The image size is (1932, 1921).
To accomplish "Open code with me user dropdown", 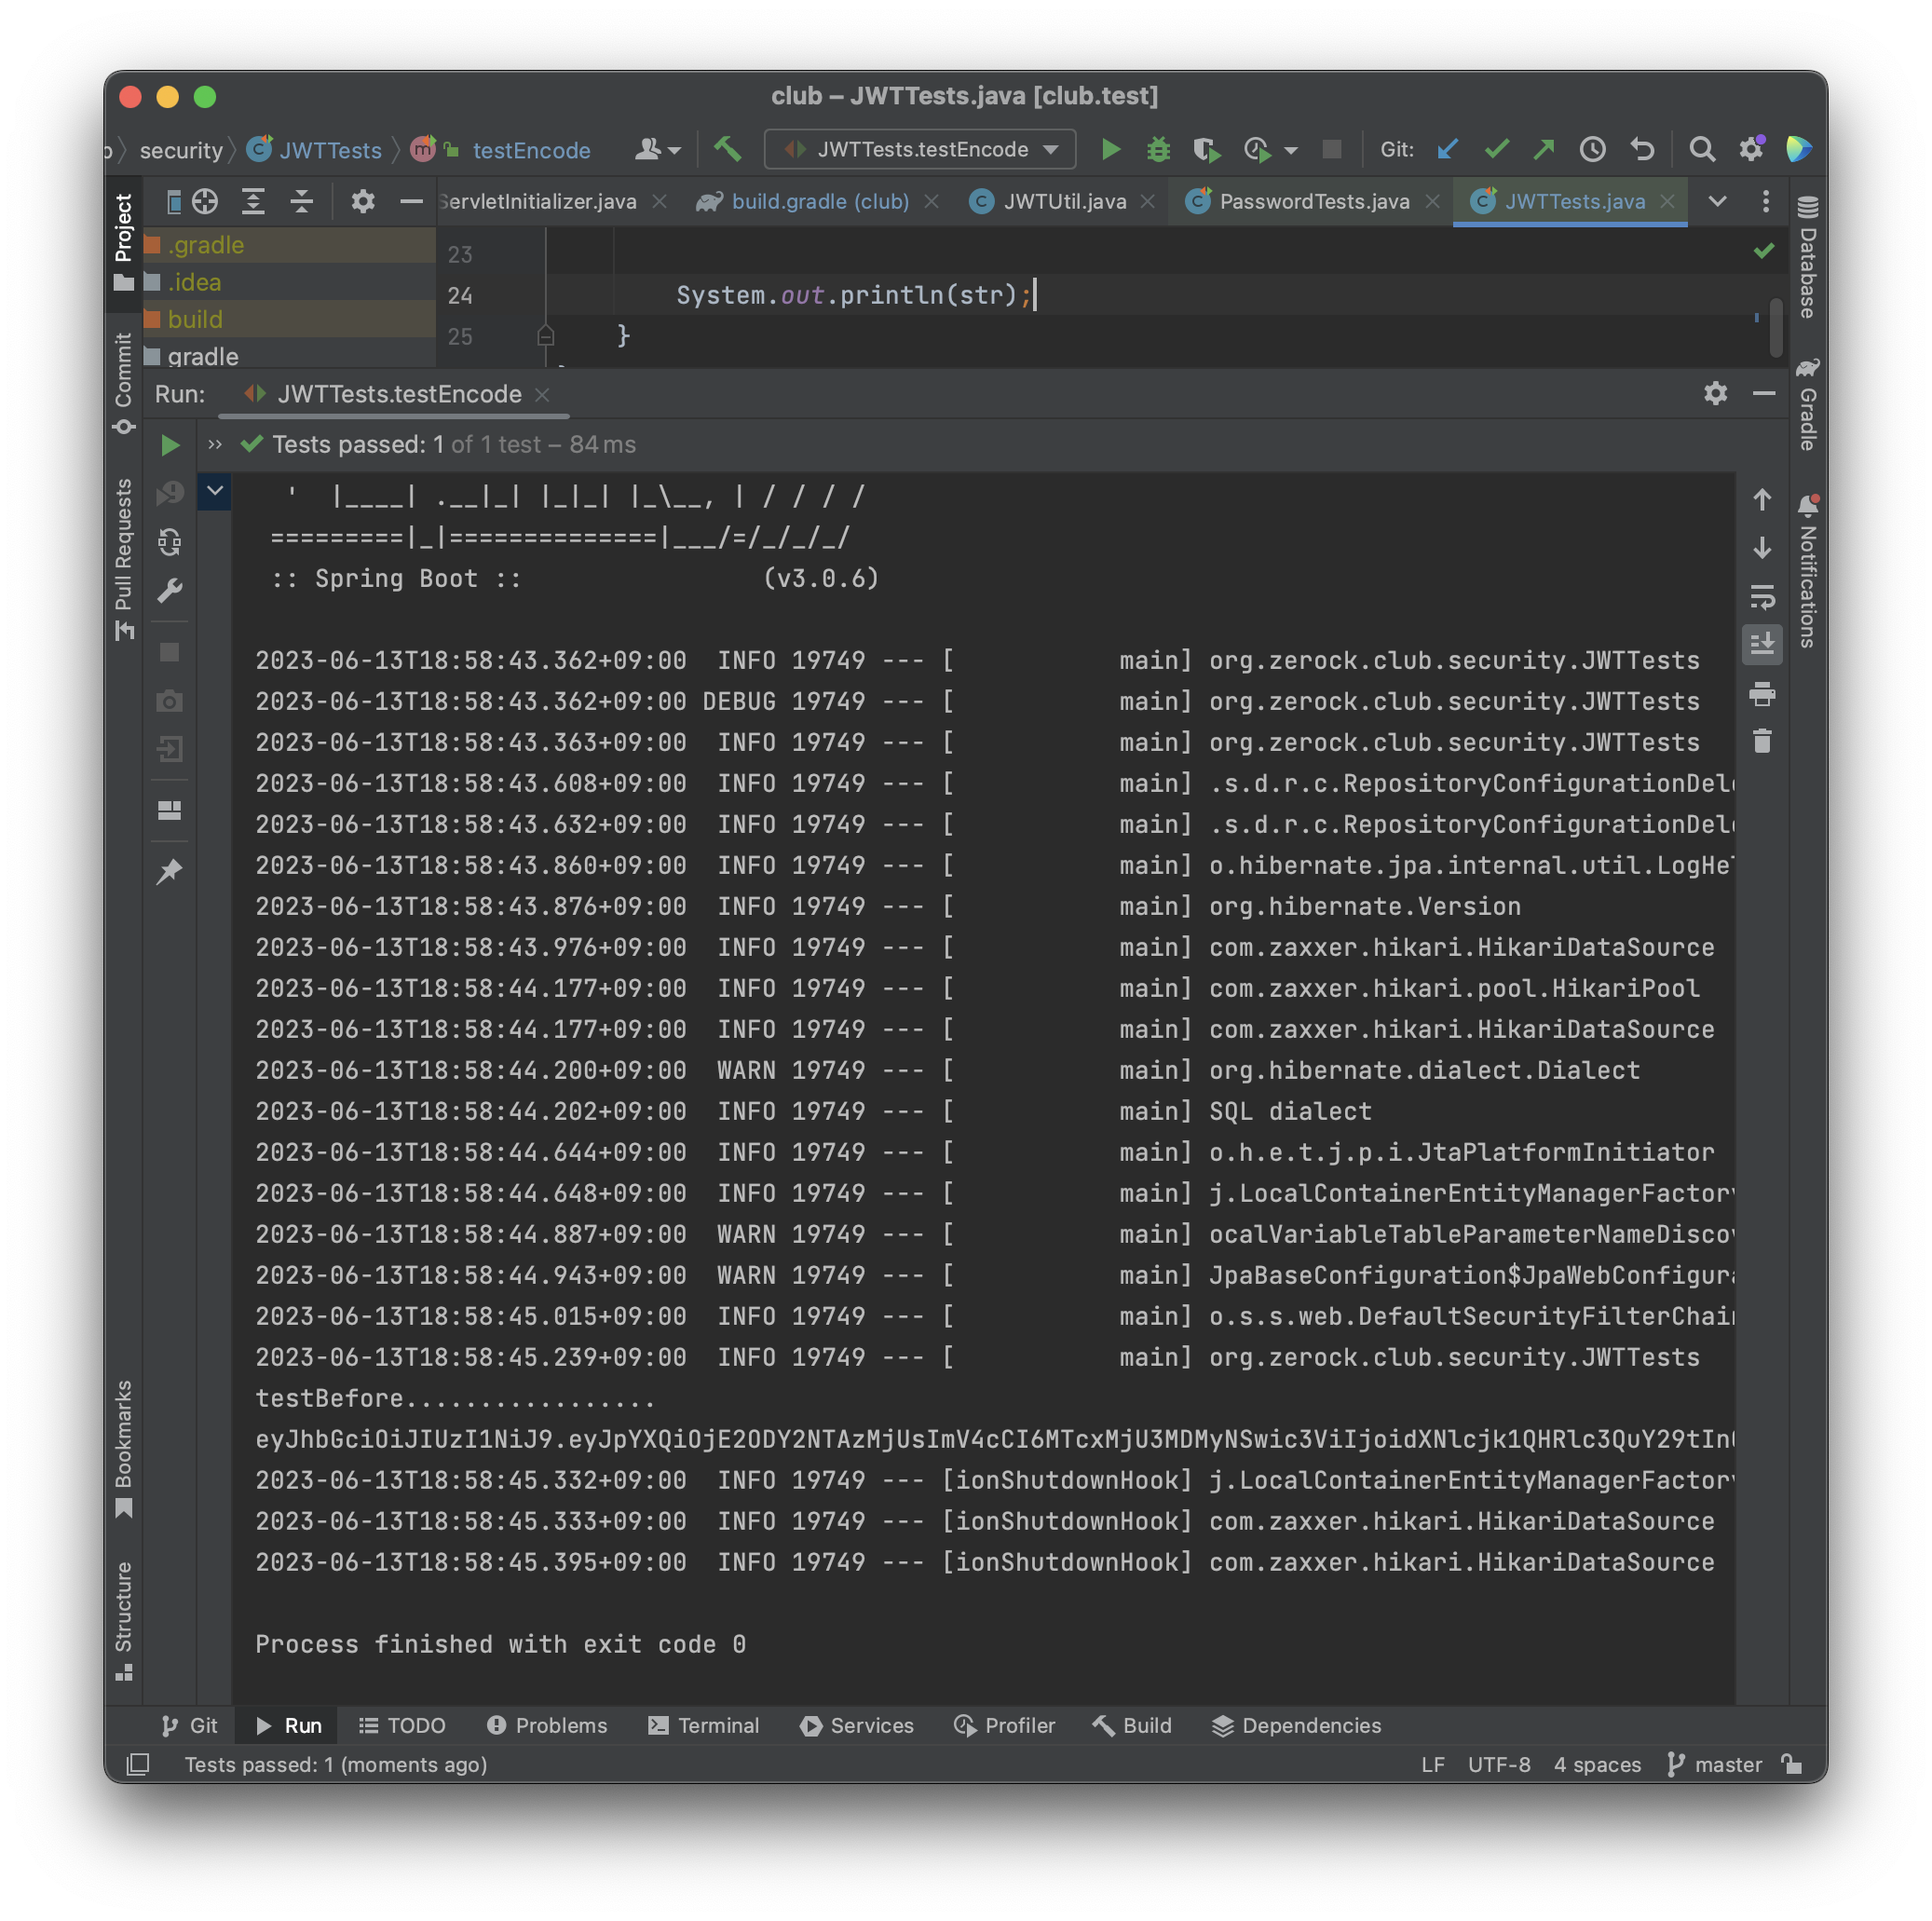I will [x=658, y=150].
